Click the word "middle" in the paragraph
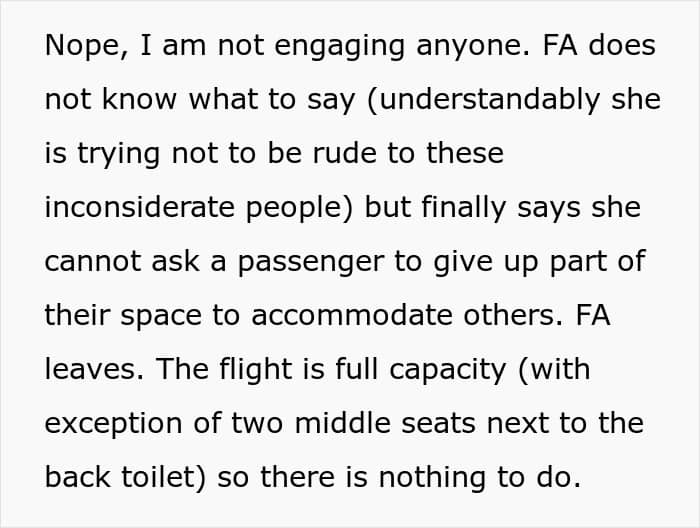This screenshot has width=700, height=528. (338, 424)
